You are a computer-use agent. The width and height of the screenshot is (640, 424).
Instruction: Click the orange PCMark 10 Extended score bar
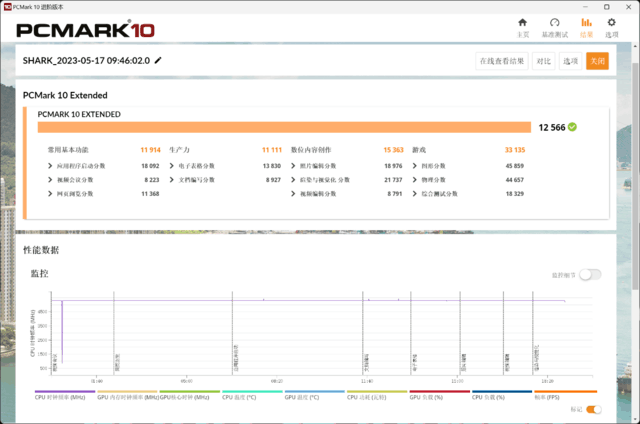(284, 127)
